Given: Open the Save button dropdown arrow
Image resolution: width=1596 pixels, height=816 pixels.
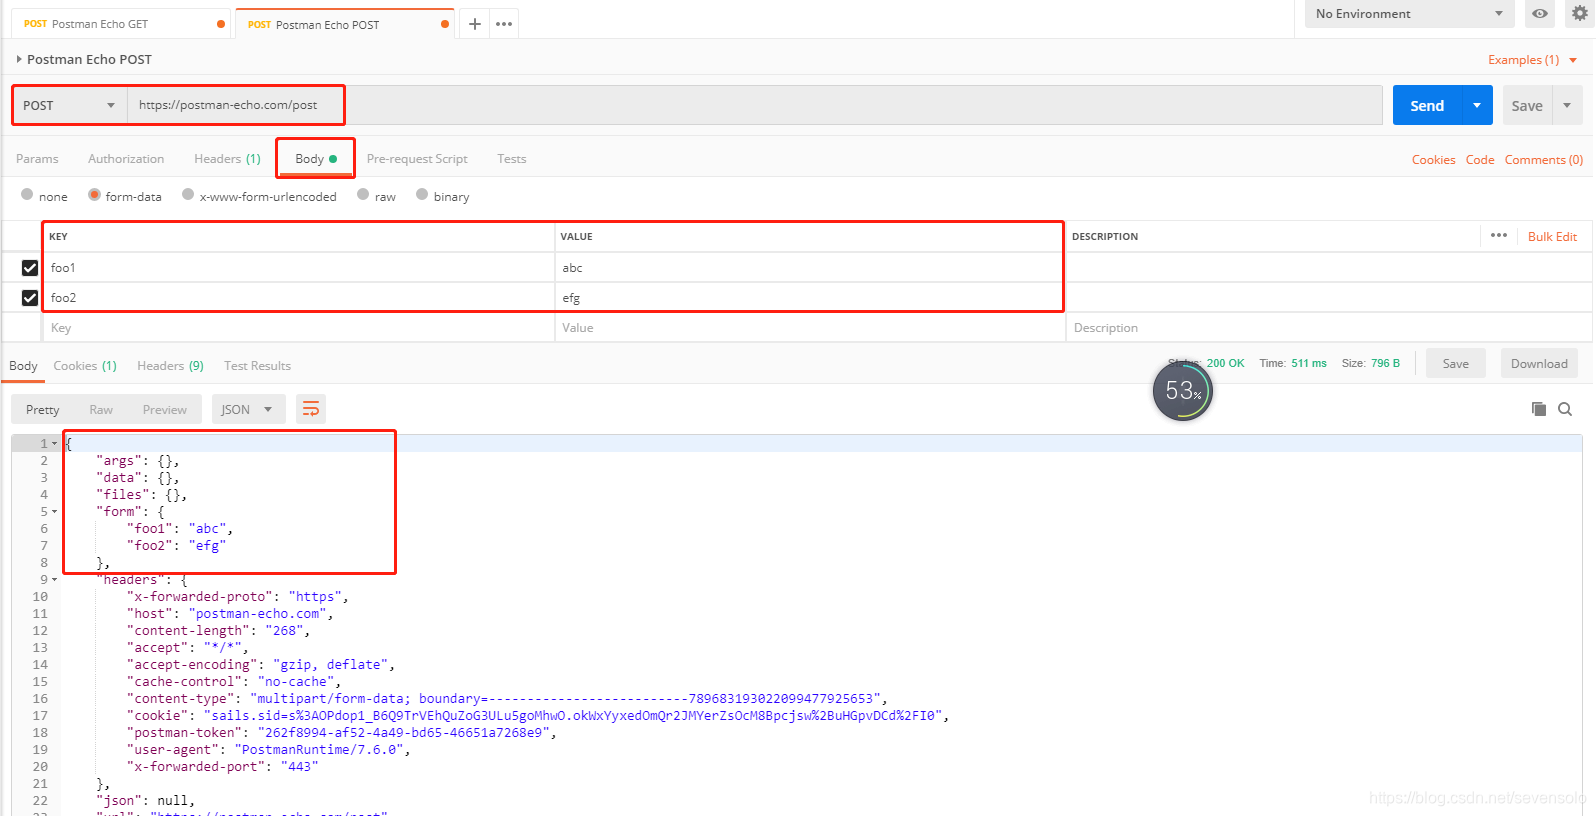Looking at the screenshot, I should coord(1567,105).
